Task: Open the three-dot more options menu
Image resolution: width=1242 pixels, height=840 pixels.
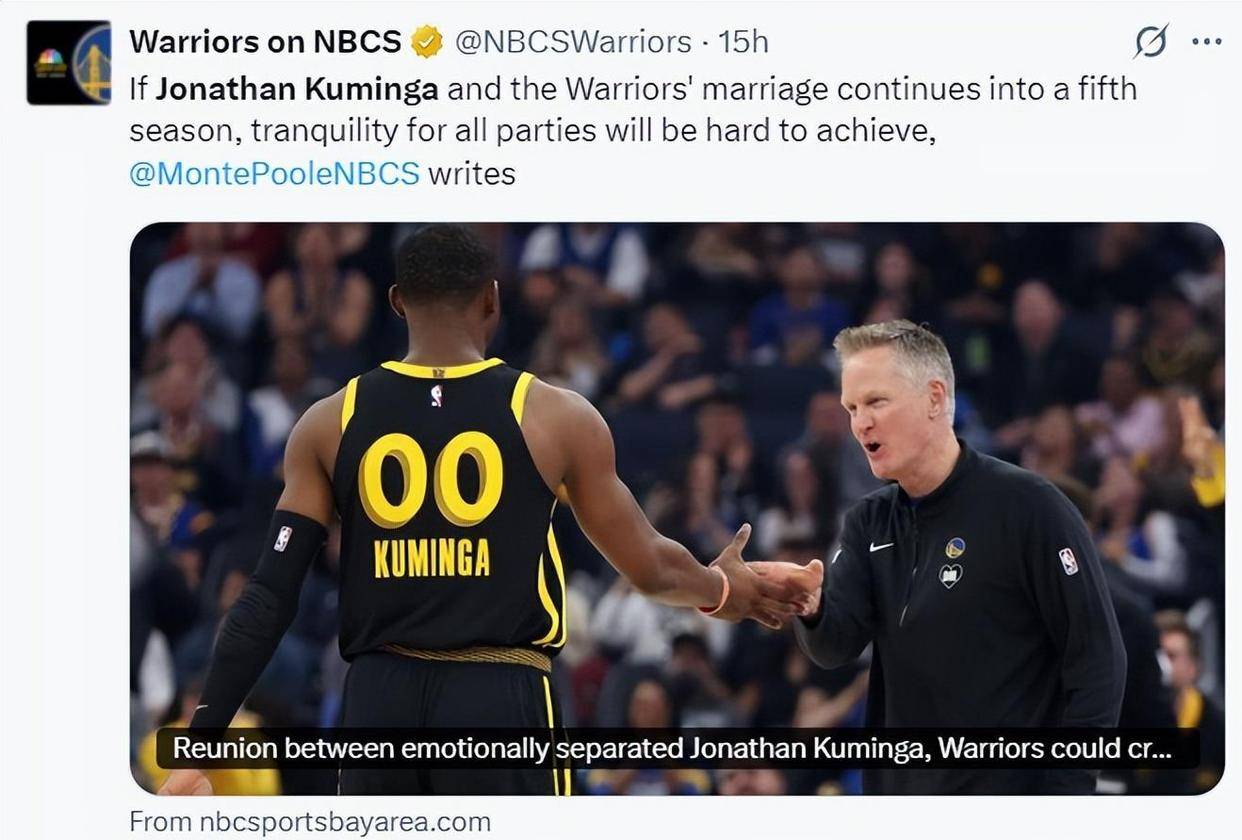Action: [x=1207, y=42]
